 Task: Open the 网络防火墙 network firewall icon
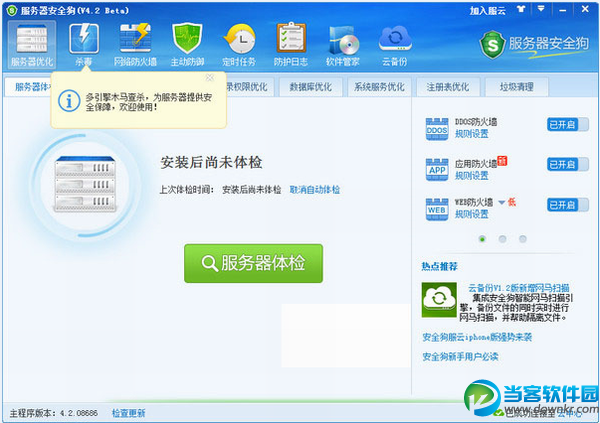(x=135, y=45)
